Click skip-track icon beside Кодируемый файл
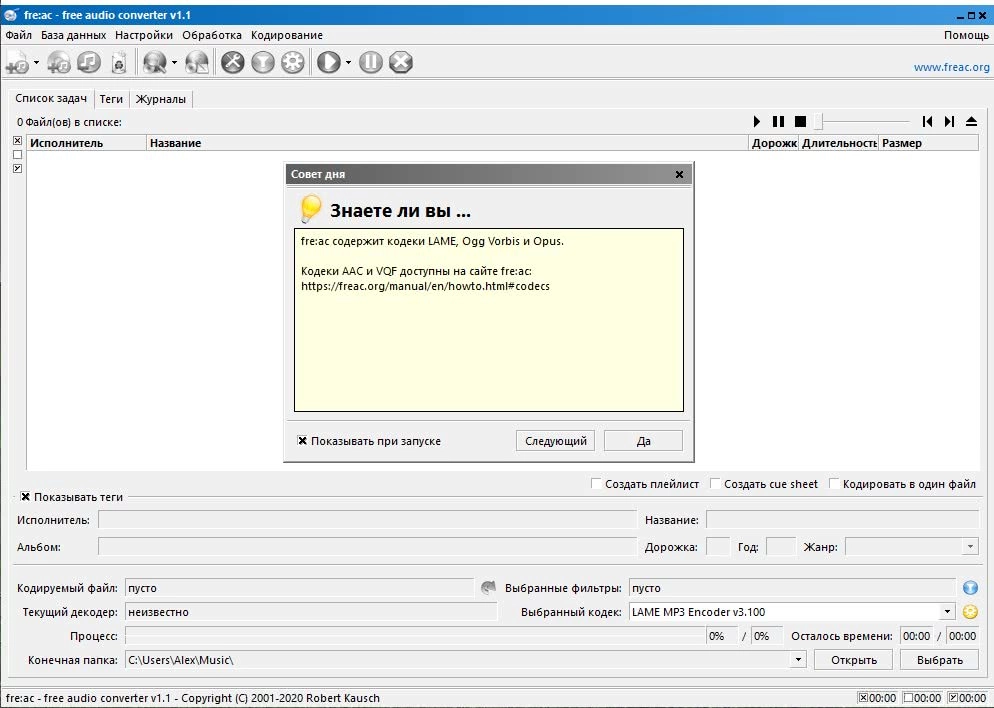Viewport: 994px width, 708px height. 488,588
